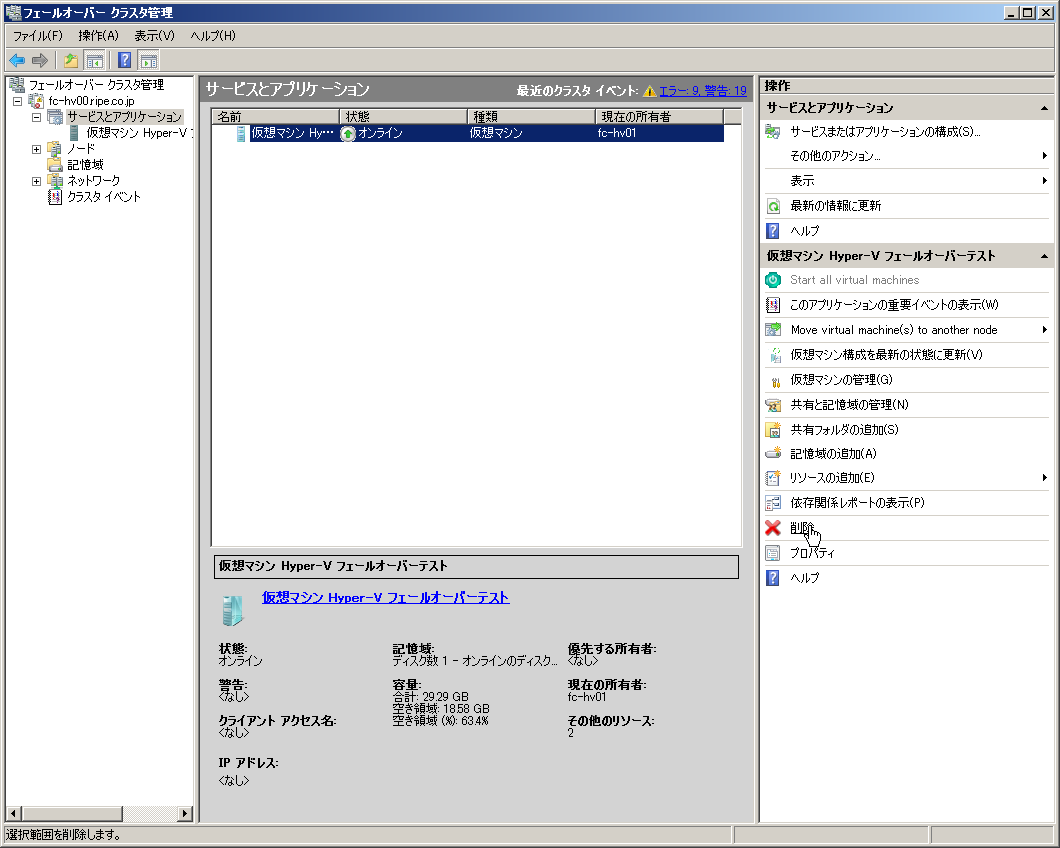This screenshot has height=848, width=1060.
Task: Select 仮想マシン Hyper-V child tree item
Action: click(x=139, y=133)
